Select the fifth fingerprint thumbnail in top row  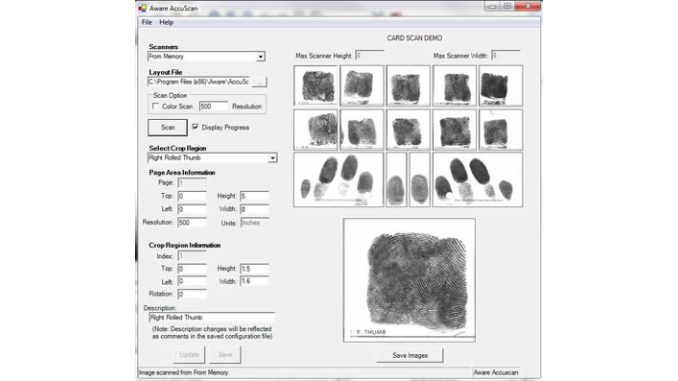click(501, 86)
